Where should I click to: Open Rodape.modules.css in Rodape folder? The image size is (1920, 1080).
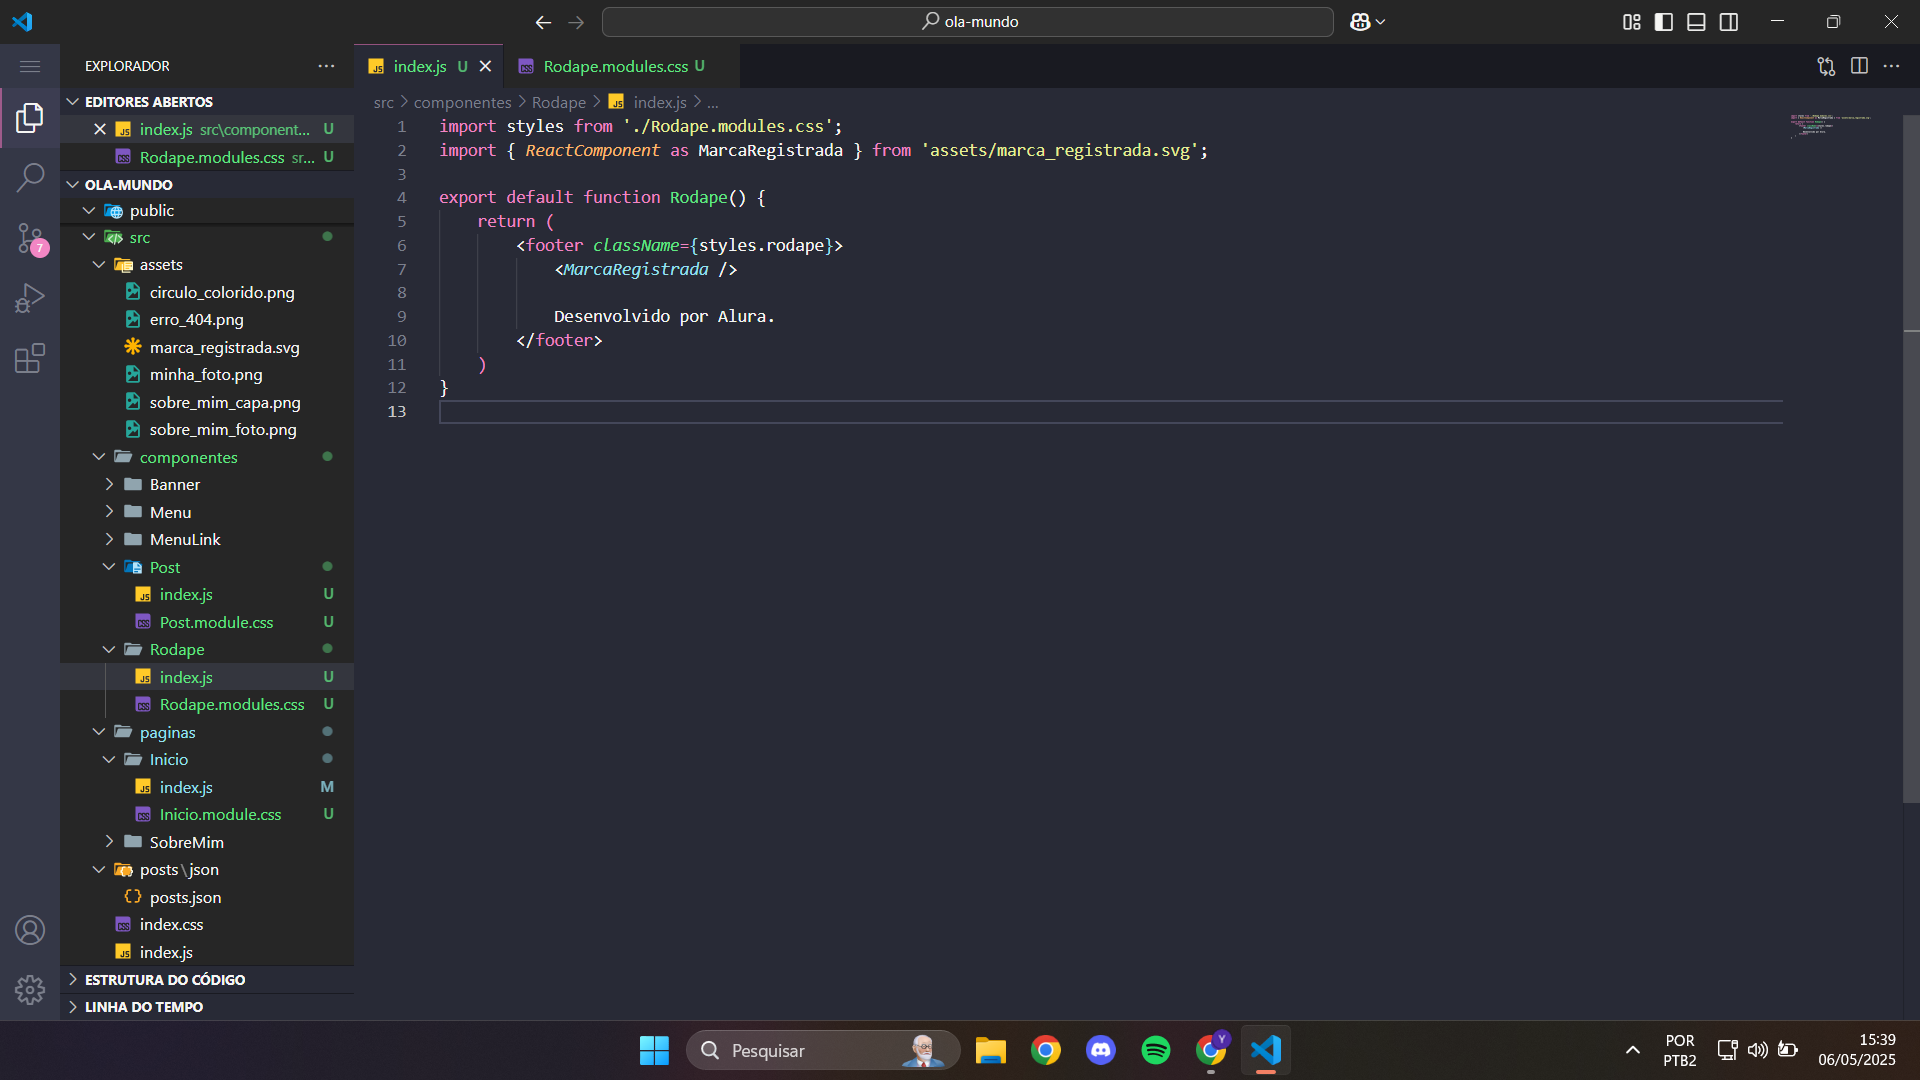207,705
